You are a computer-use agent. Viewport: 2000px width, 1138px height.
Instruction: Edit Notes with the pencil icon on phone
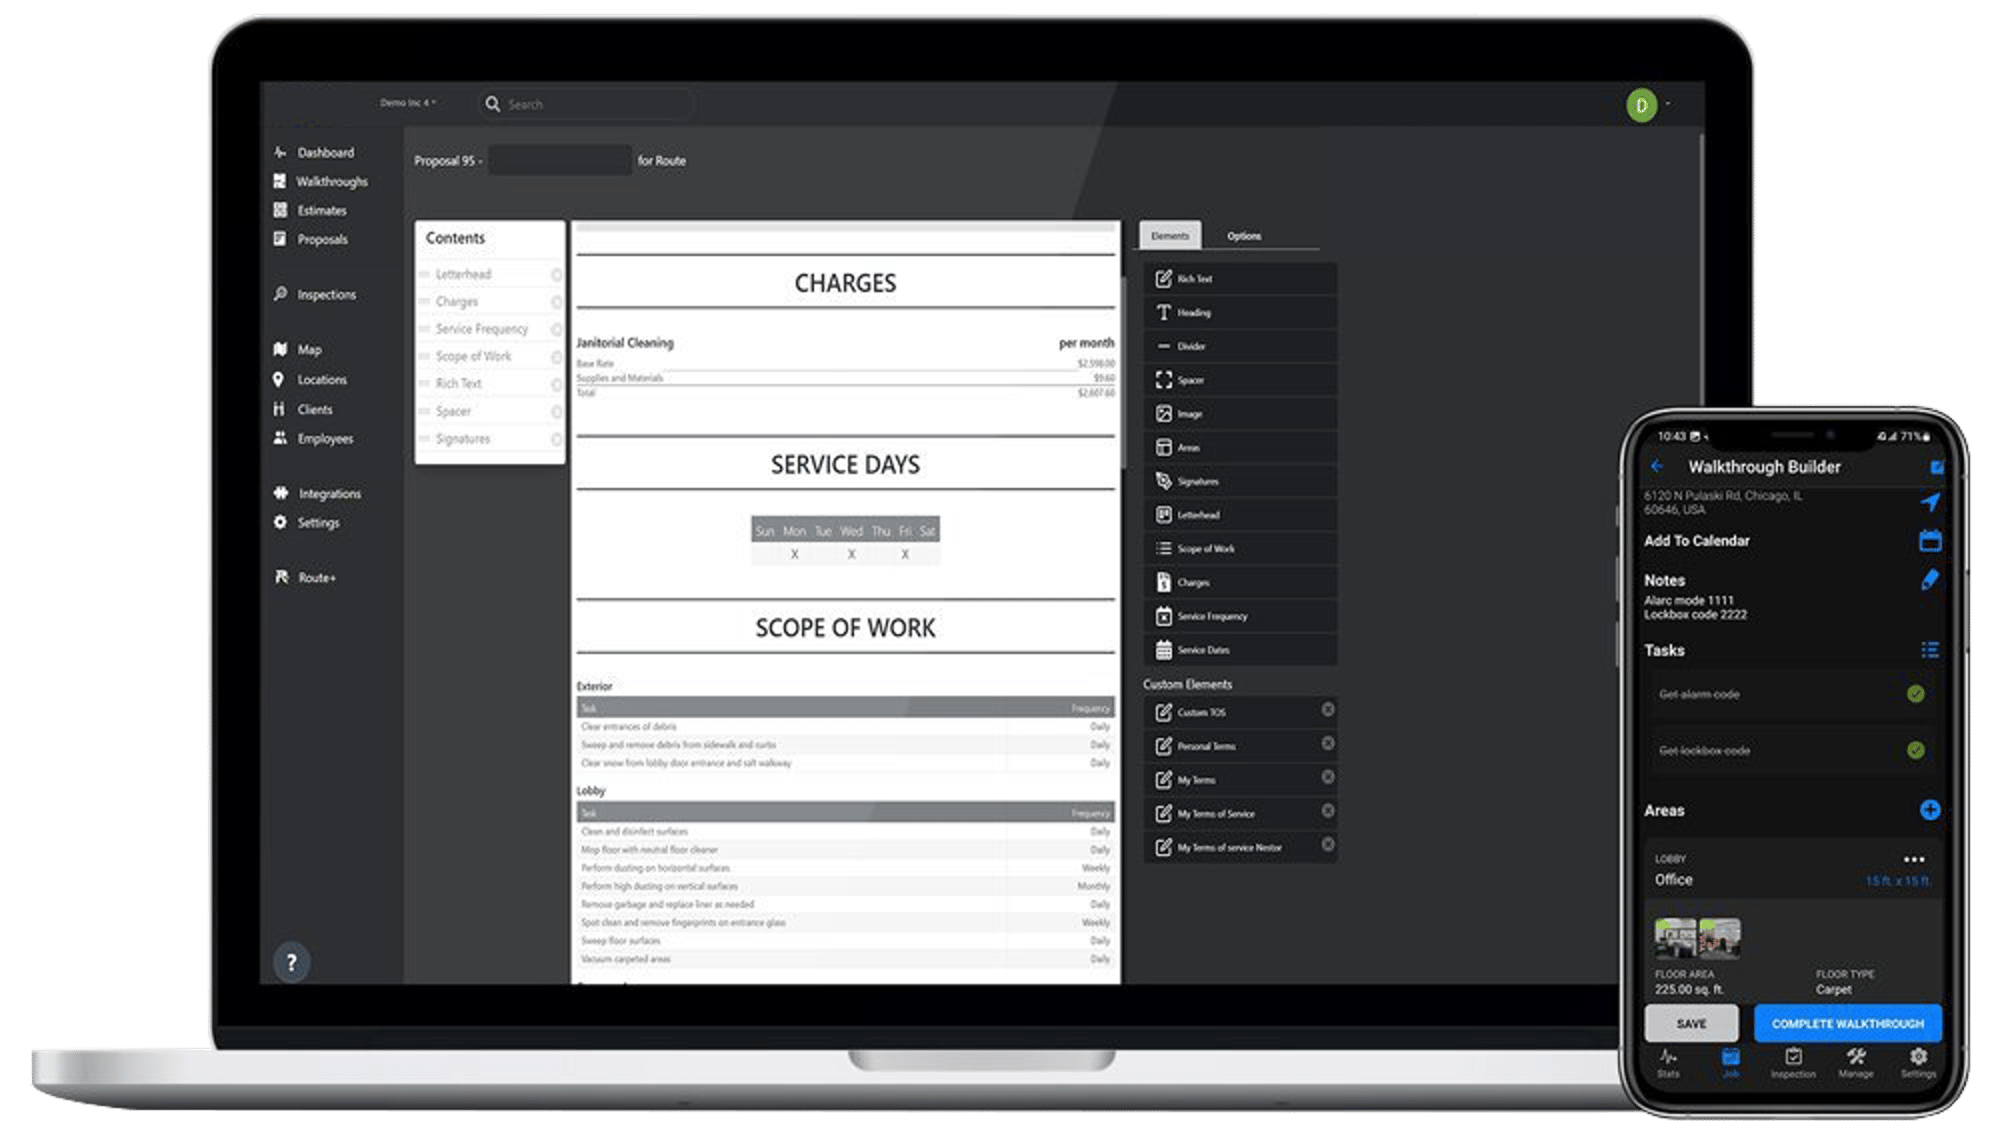1930,580
